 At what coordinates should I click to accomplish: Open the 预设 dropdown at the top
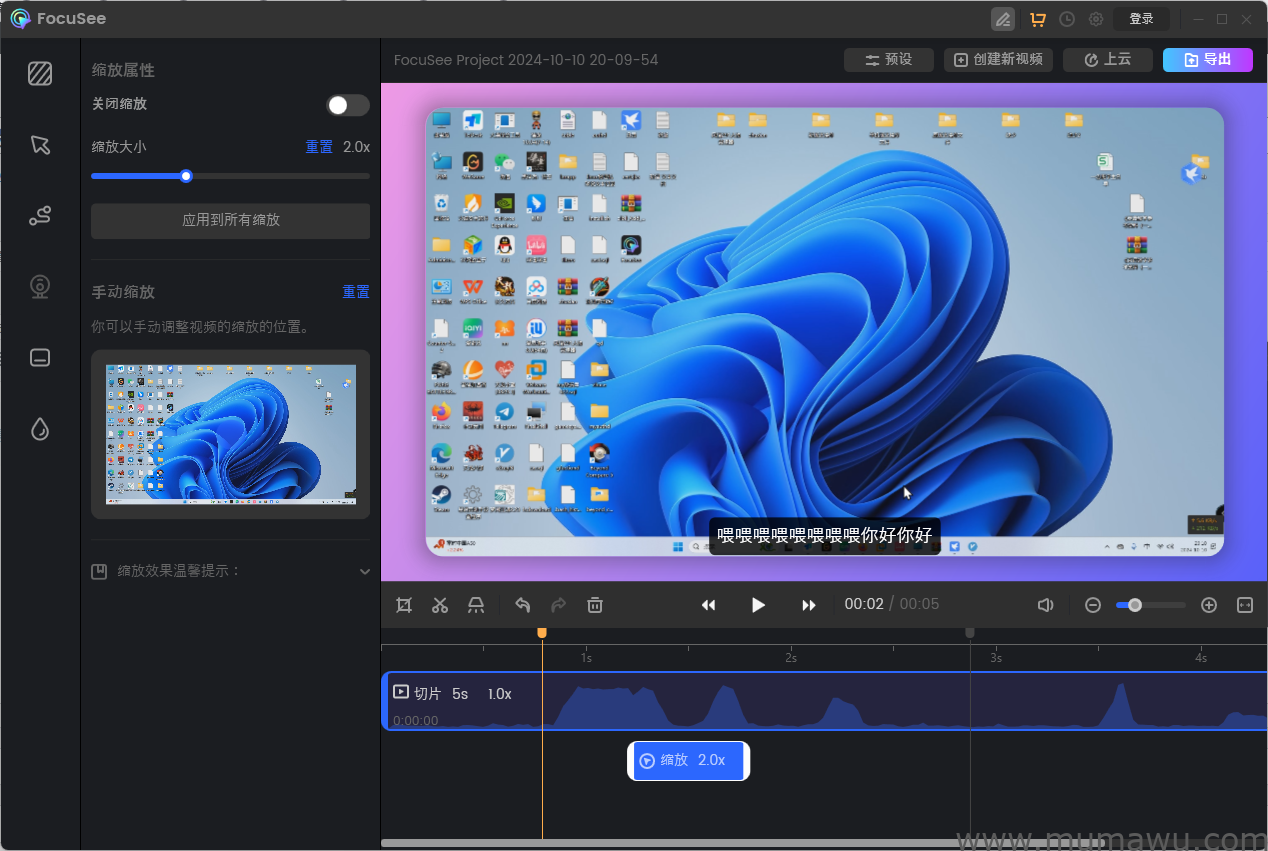point(888,59)
